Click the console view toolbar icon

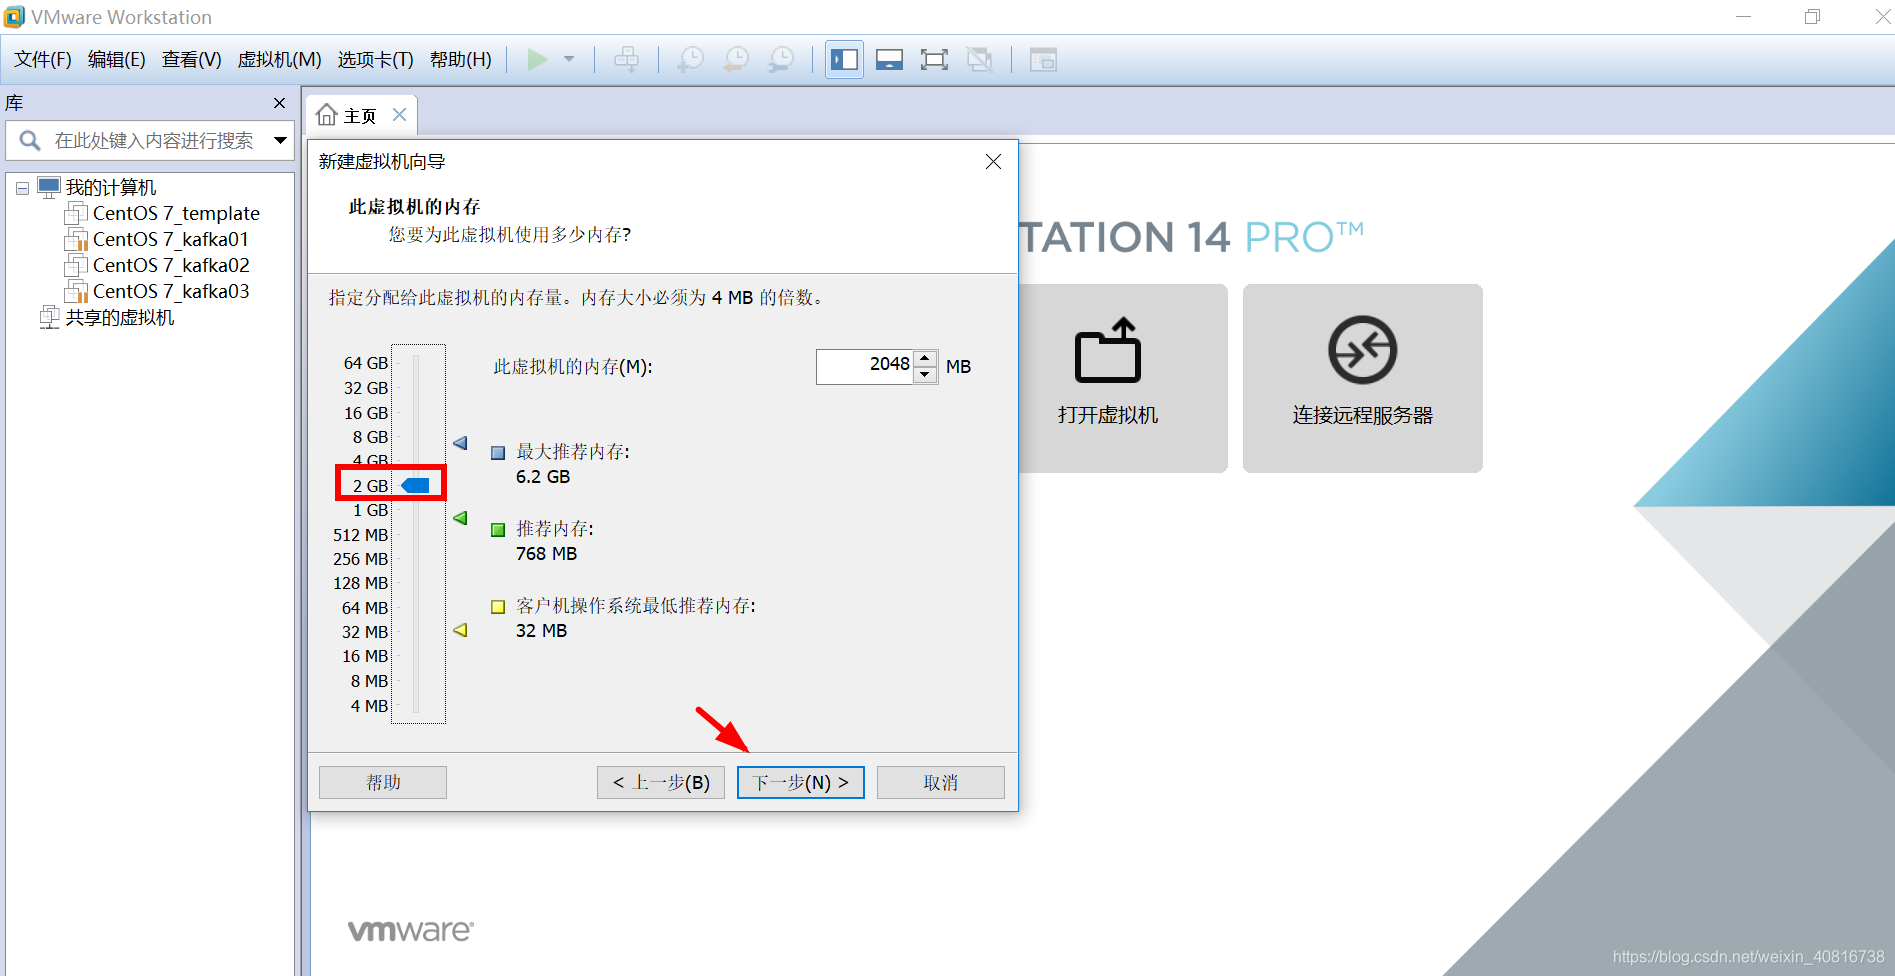pyautogui.click(x=1043, y=59)
